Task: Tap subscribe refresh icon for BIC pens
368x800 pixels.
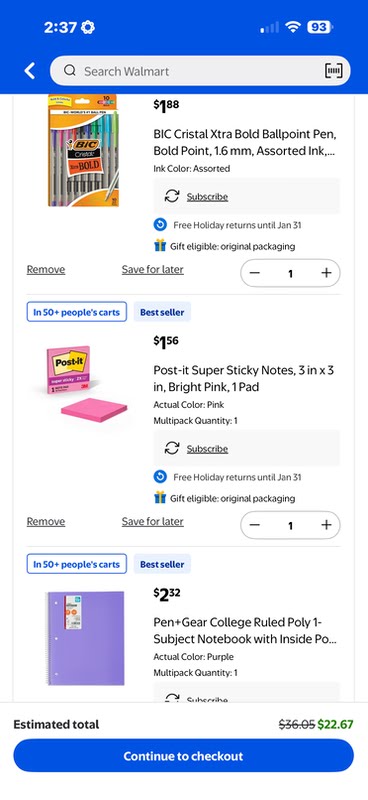Action: 172,196
